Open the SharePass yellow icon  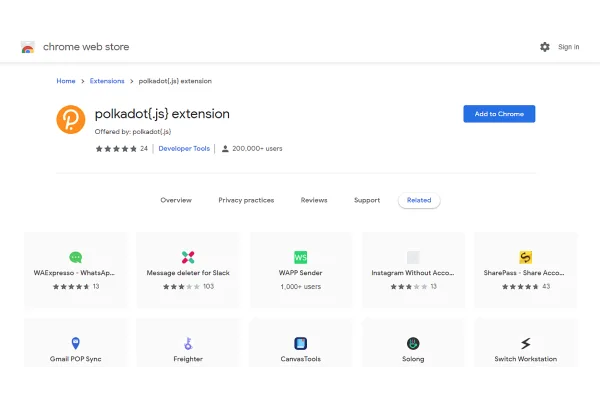526,257
